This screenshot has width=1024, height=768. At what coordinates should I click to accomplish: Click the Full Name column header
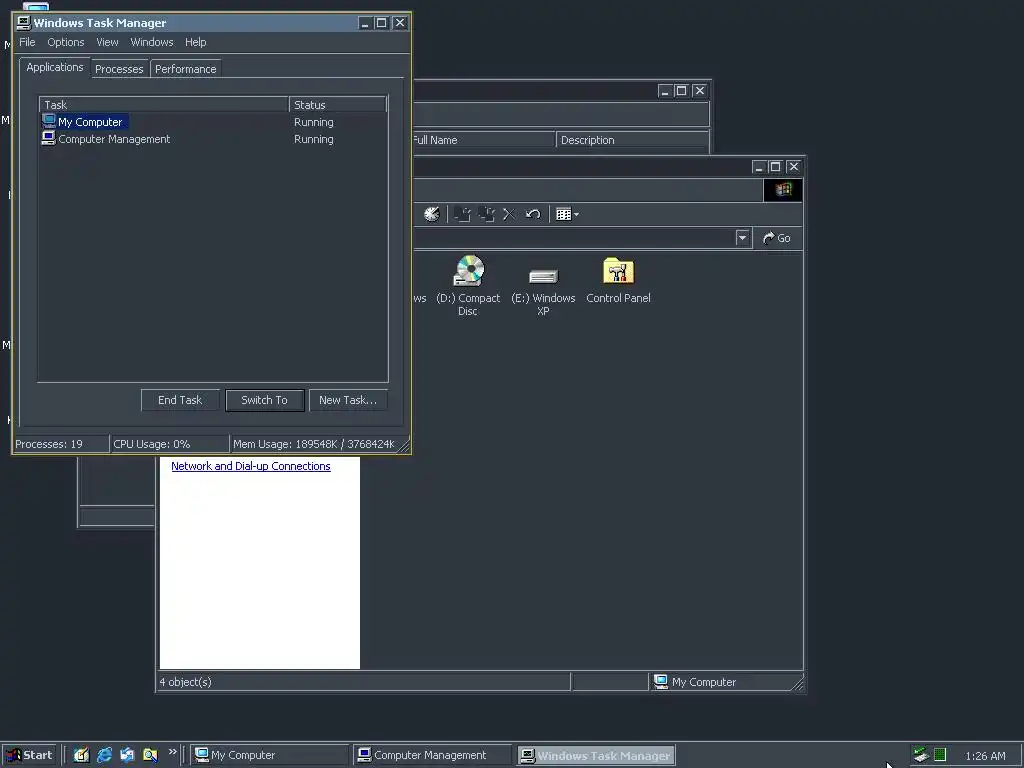[x=484, y=140]
